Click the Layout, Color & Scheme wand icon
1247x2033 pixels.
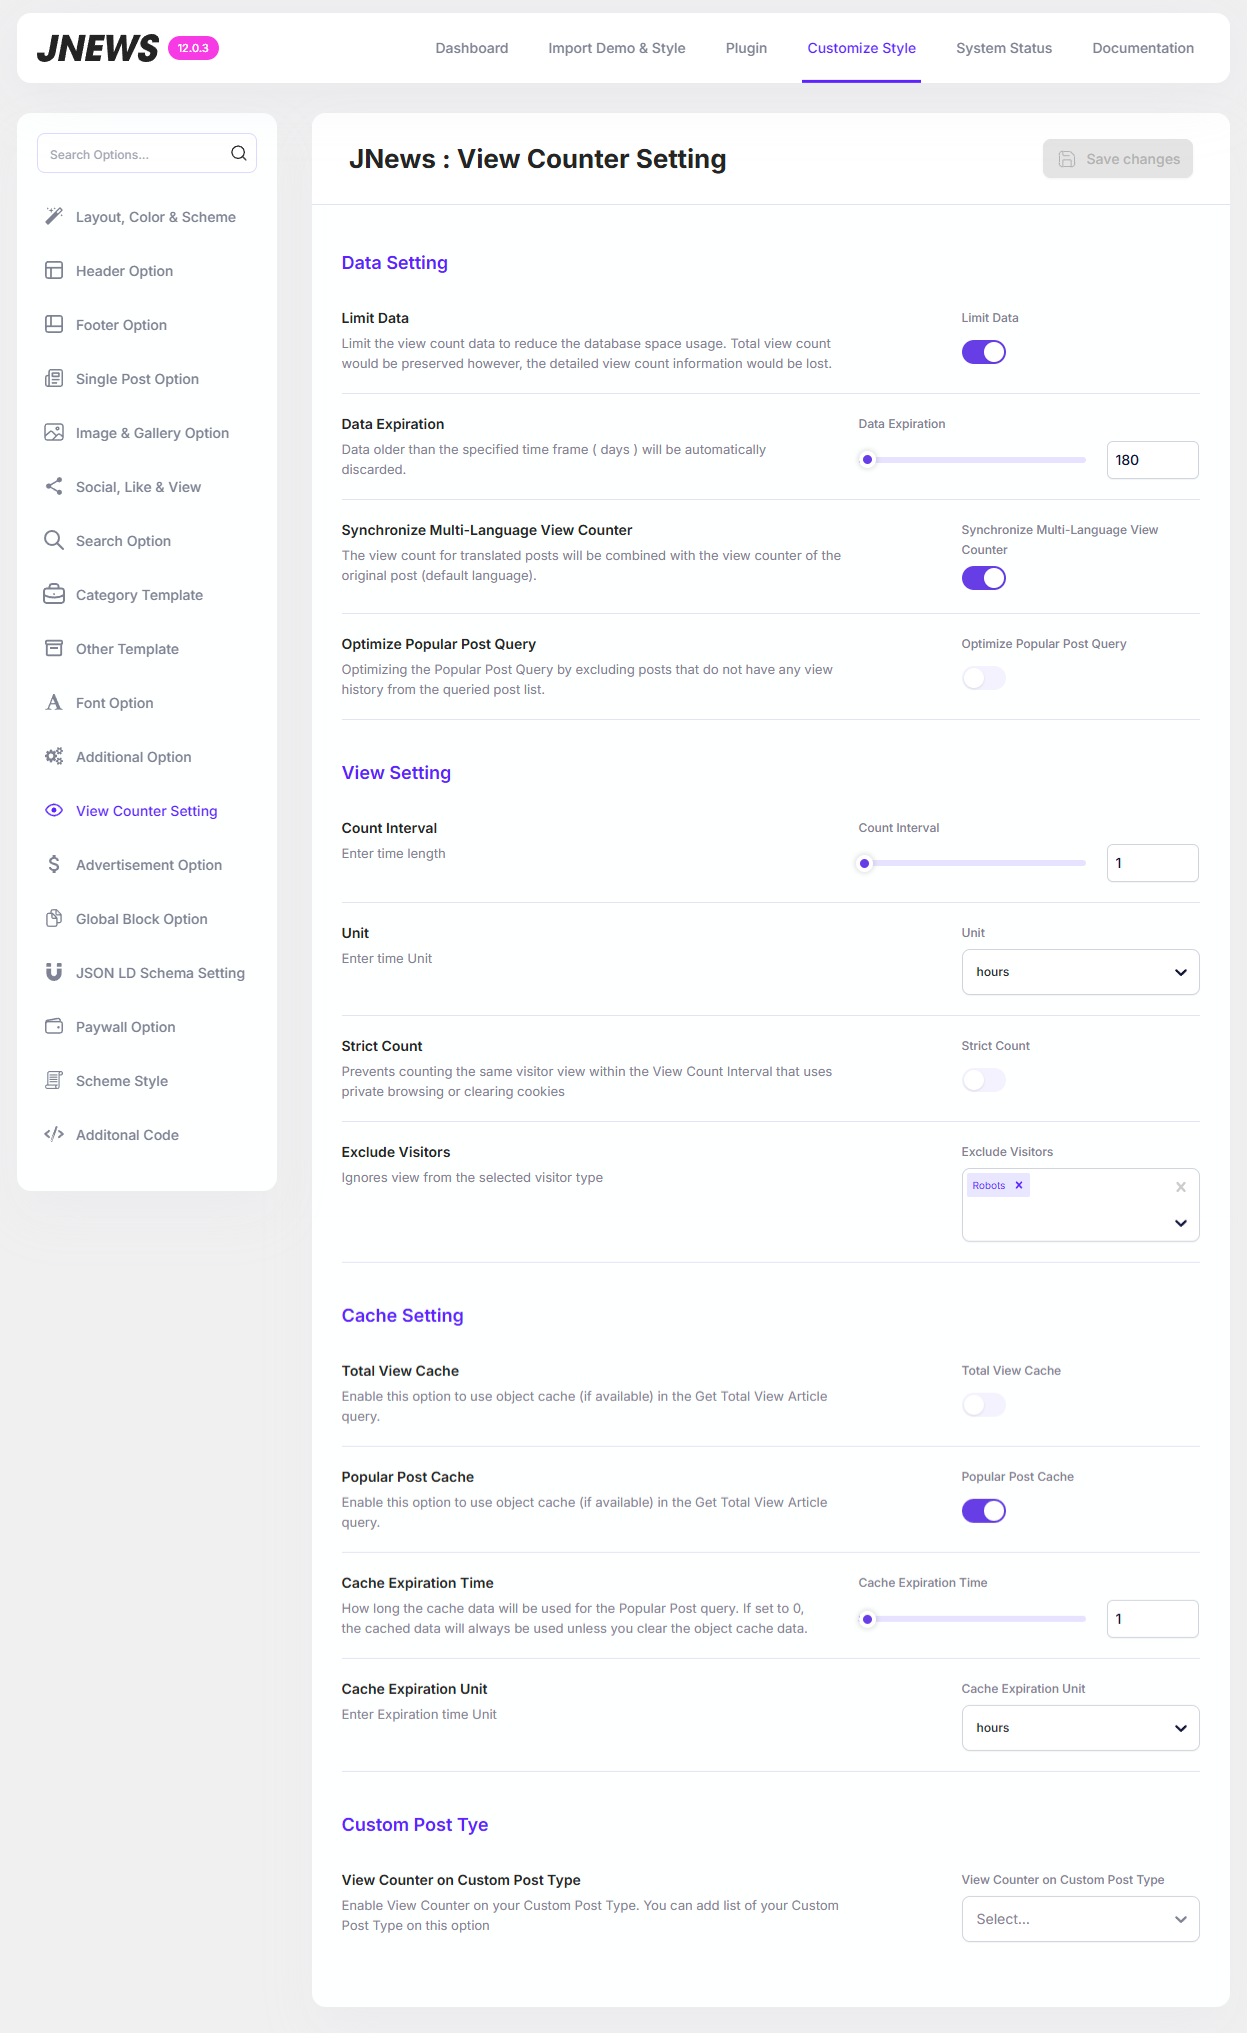54,216
